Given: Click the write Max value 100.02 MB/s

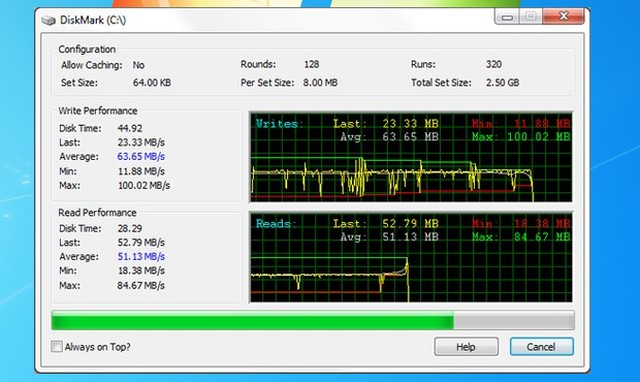Looking at the screenshot, I should click(144, 185).
